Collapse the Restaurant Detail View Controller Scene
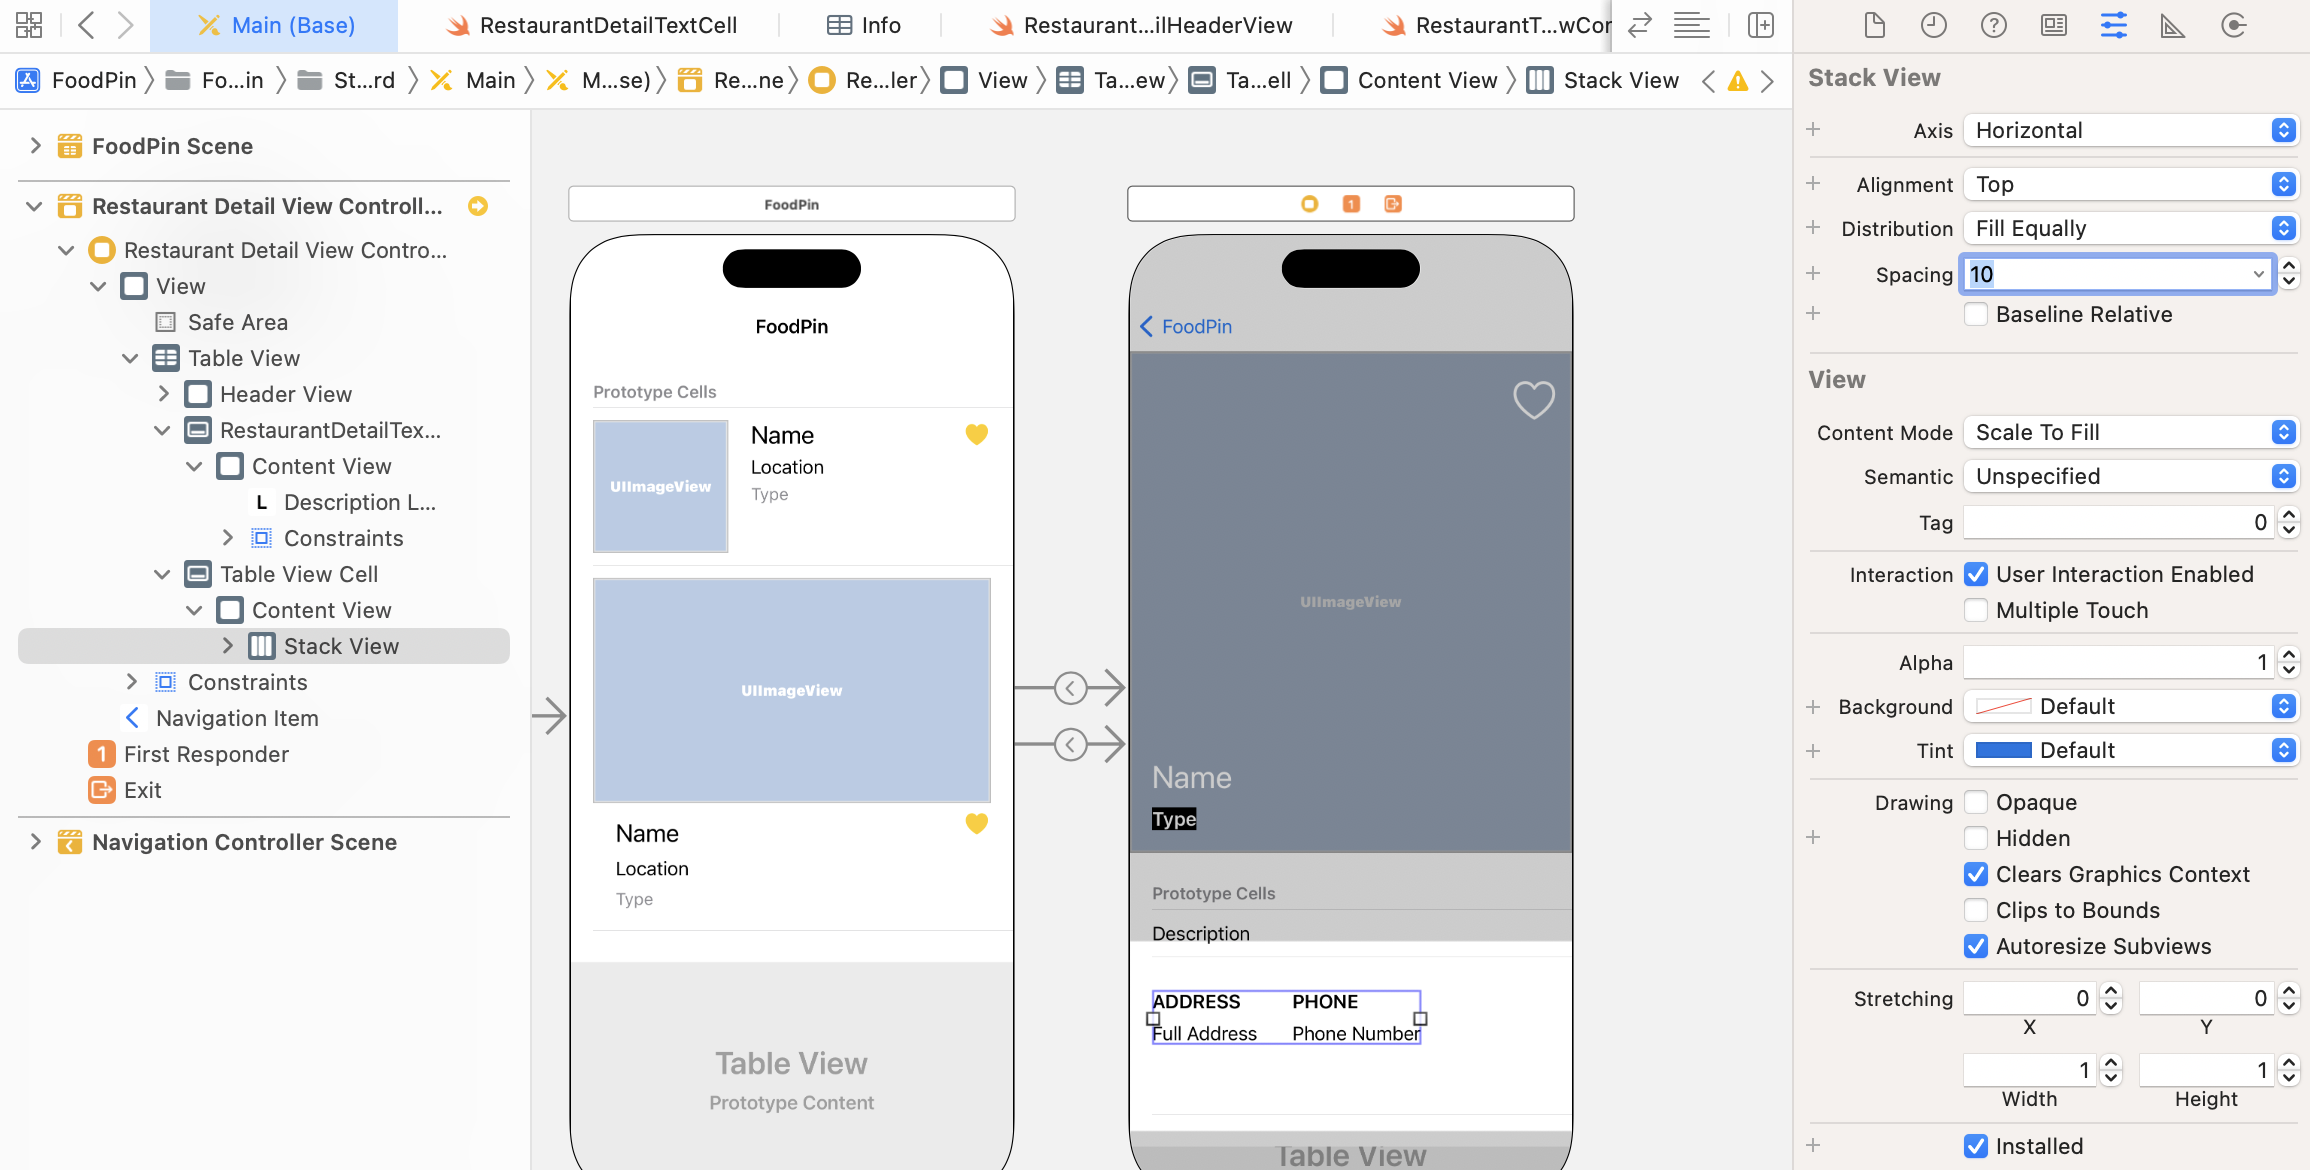Screen dimensions: 2310x1170 click(x=33, y=206)
